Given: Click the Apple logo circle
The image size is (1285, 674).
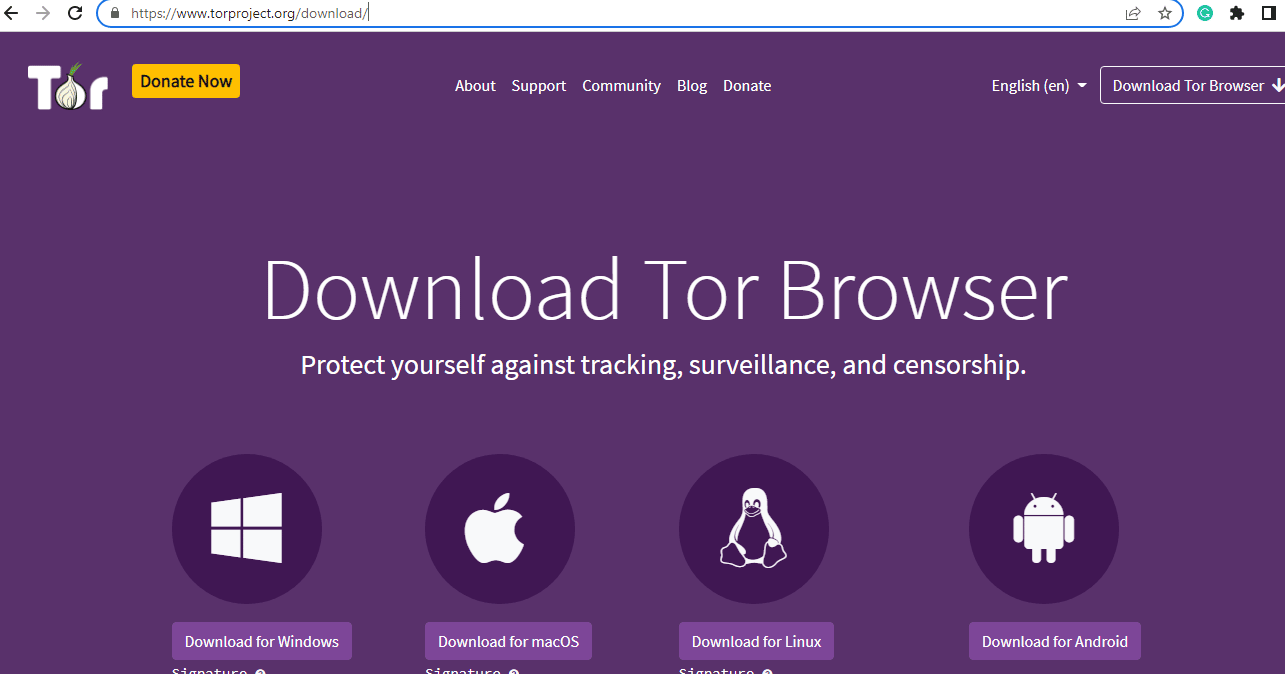Looking at the screenshot, I should pos(500,528).
